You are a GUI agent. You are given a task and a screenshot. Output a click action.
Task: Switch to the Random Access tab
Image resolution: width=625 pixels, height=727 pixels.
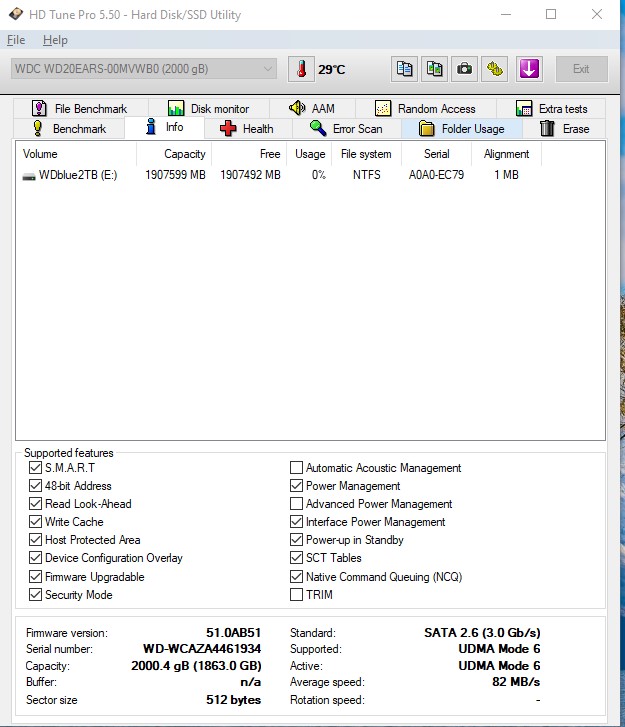tap(426, 108)
